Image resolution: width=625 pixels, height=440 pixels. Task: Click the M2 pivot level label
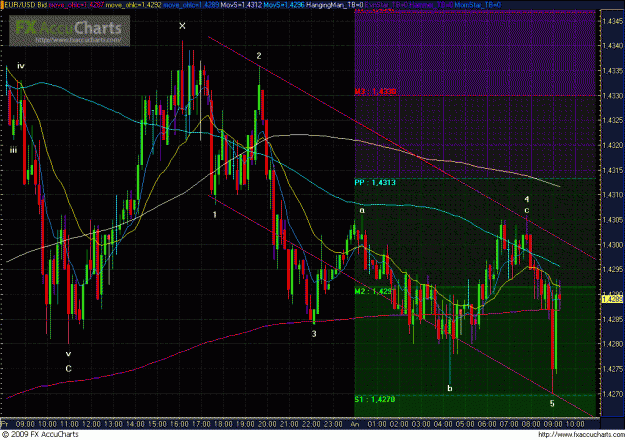point(373,291)
